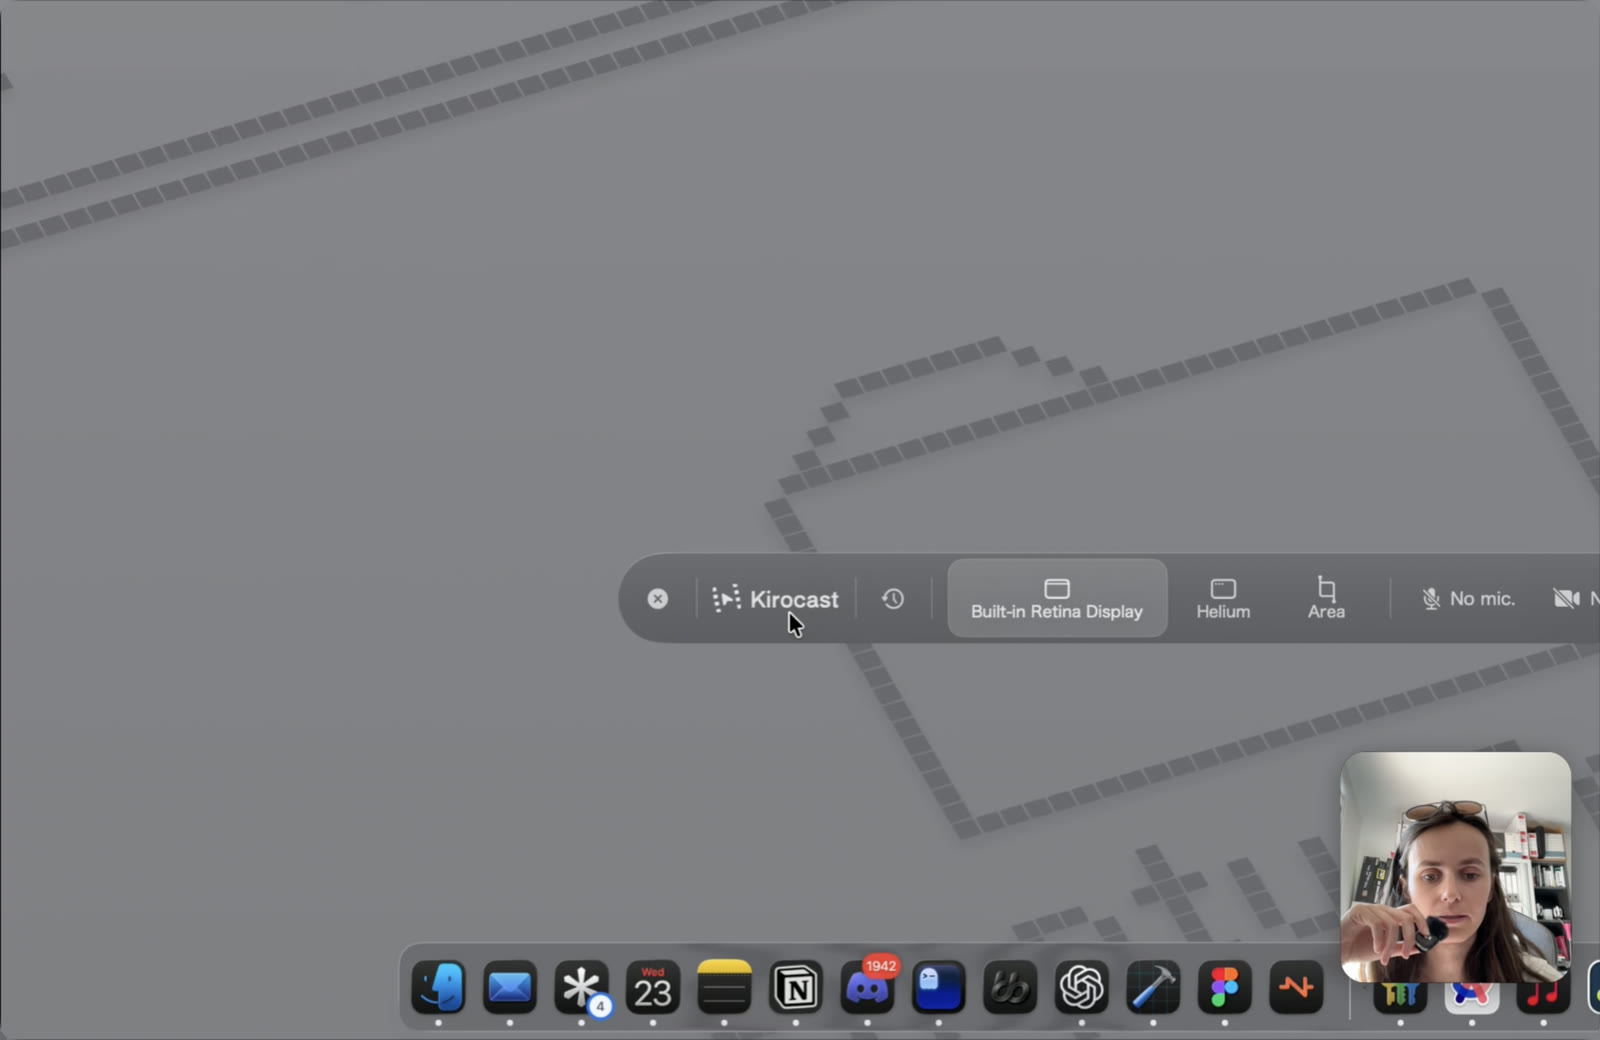Screen dimensions: 1600x1040
Task: Open the Notes app in Dock
Action: [x=724, y=987]
